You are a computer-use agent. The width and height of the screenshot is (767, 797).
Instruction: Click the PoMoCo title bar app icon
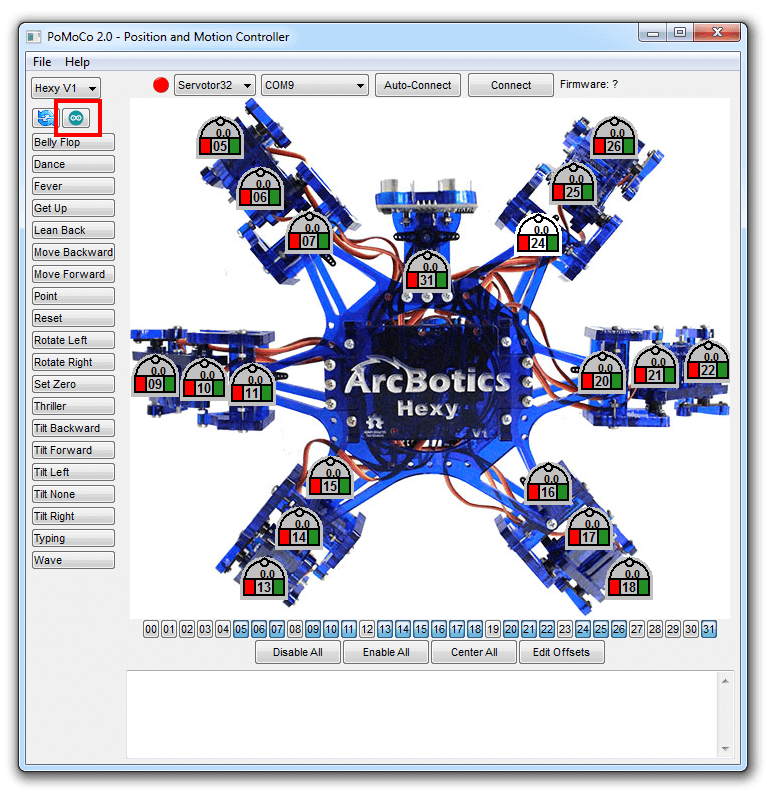pyautogui.click(x=34, y=37)
